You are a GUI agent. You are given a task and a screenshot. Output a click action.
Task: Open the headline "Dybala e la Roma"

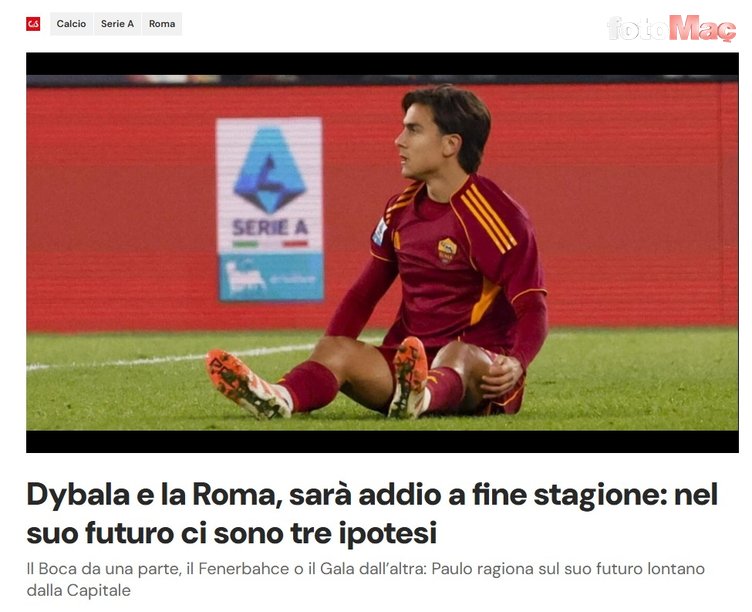[x=372, y=513]
